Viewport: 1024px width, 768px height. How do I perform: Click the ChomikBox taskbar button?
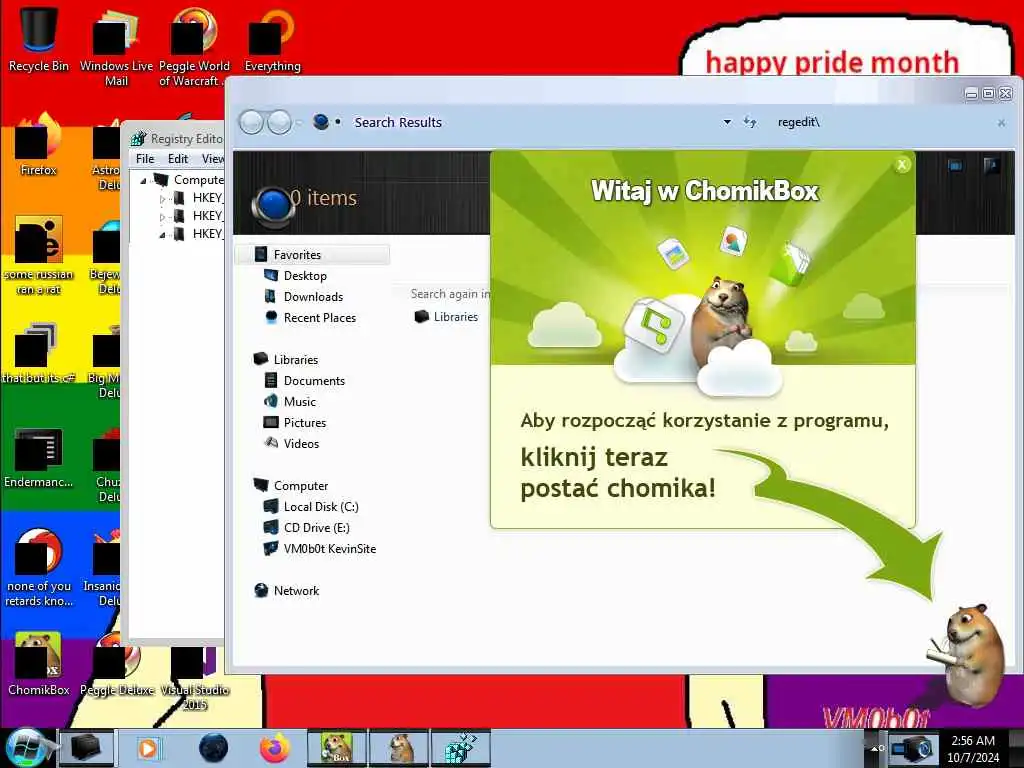(337, 748)
